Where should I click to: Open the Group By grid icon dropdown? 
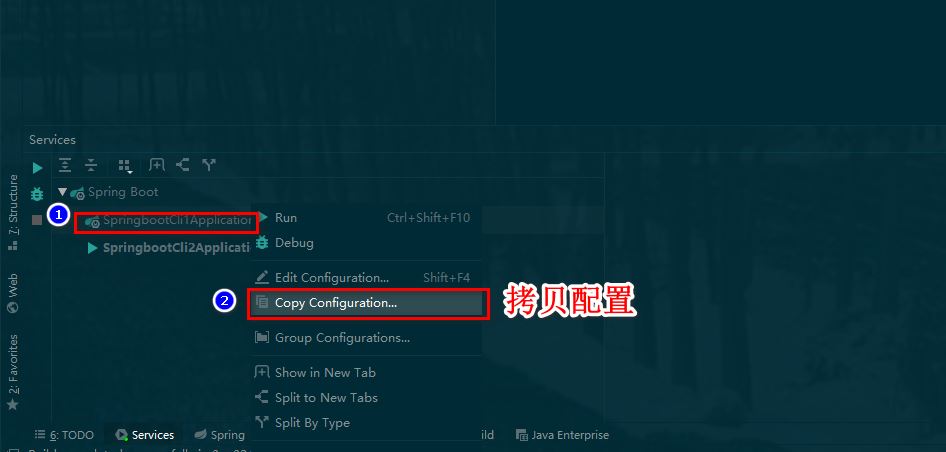(x=125, y=165)
